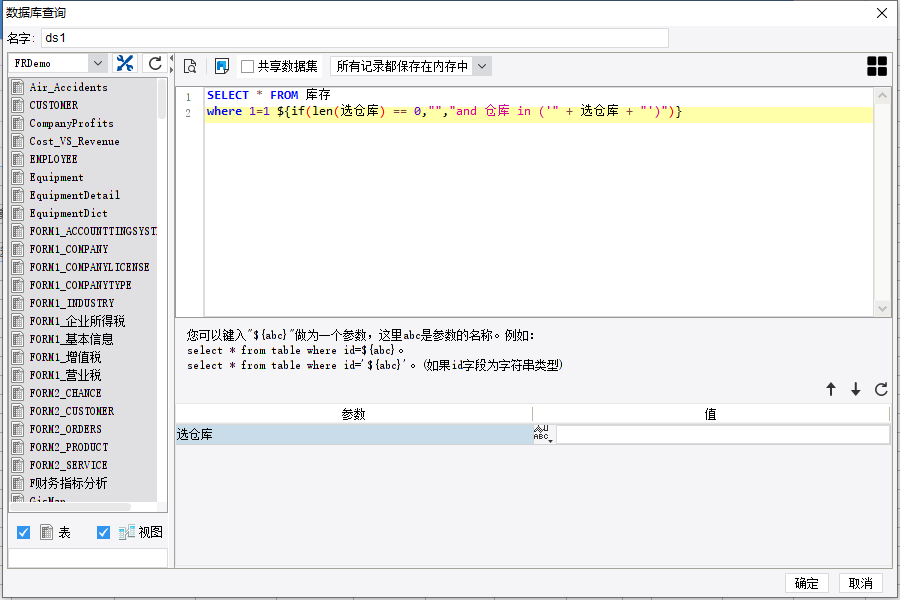Click the 名字 input field ds1
Image resolution: width=900 pixels, height=600 pixels.
point(355,38)
